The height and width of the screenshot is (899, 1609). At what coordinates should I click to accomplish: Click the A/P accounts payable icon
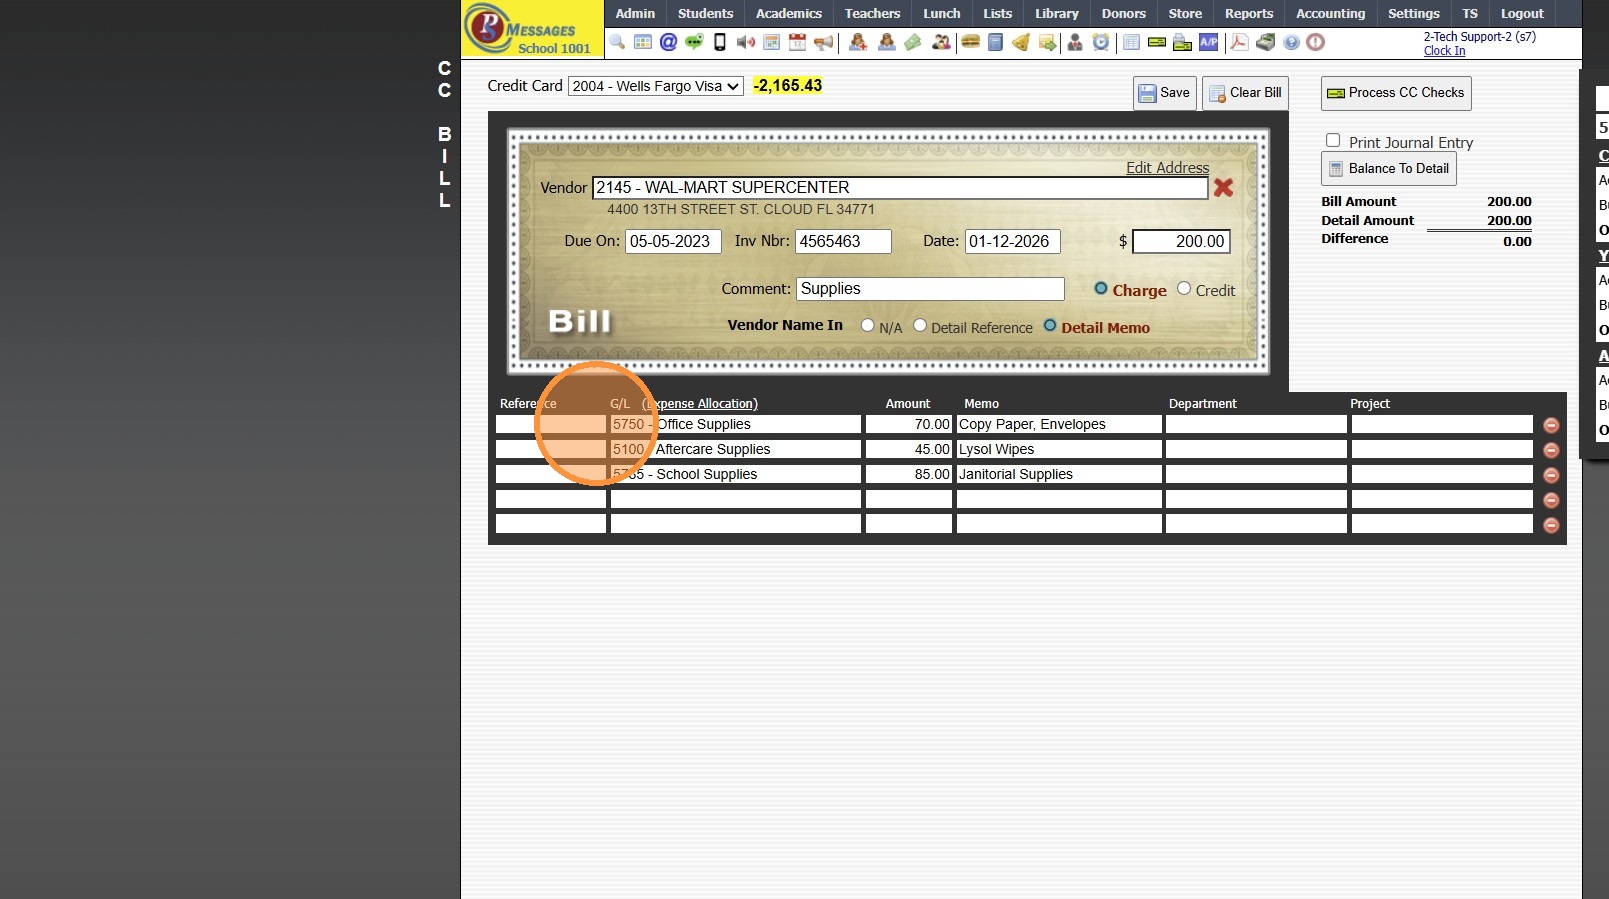(1209, 42)
